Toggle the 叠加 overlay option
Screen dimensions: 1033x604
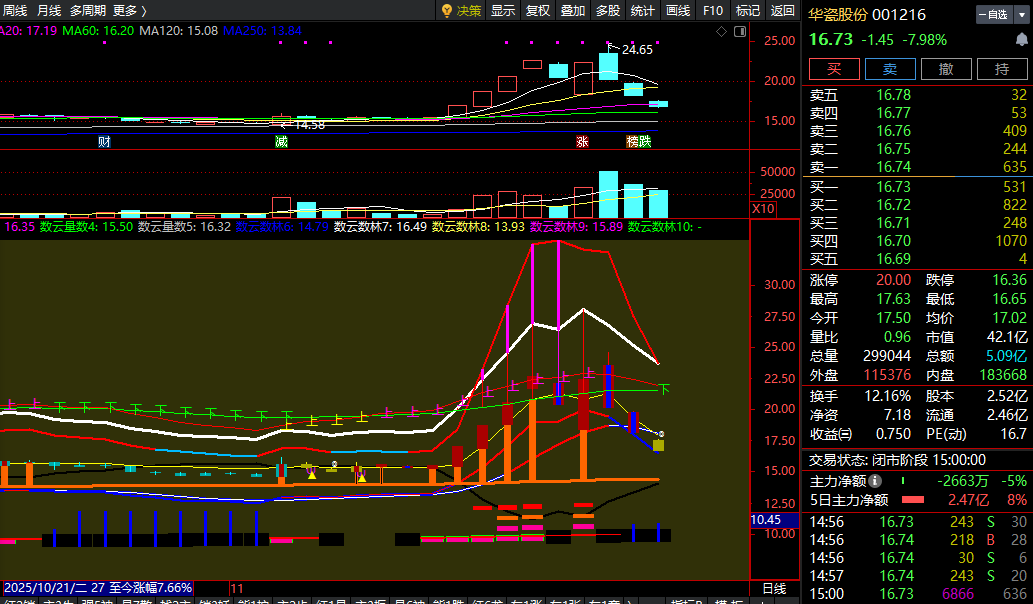tap(573, 11)
